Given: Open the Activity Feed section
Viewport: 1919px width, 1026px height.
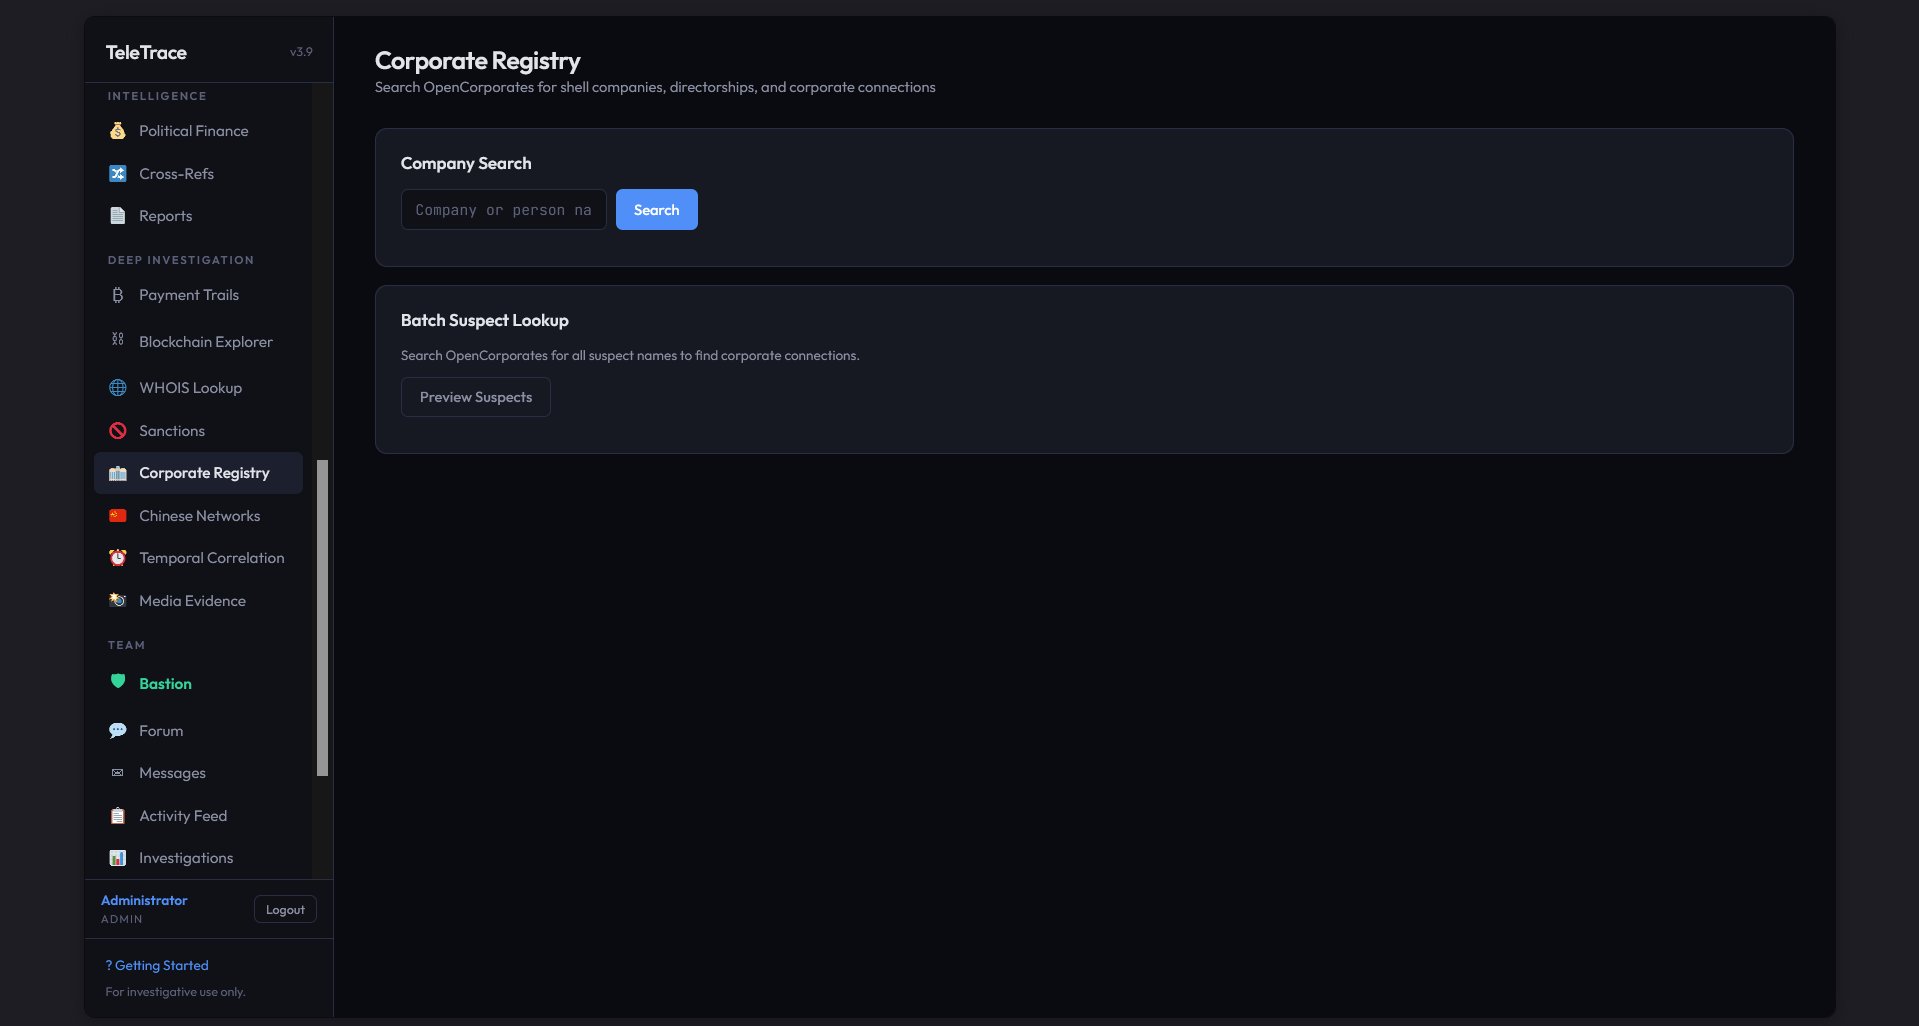Looking at the screenshot, I should [183, 815].
